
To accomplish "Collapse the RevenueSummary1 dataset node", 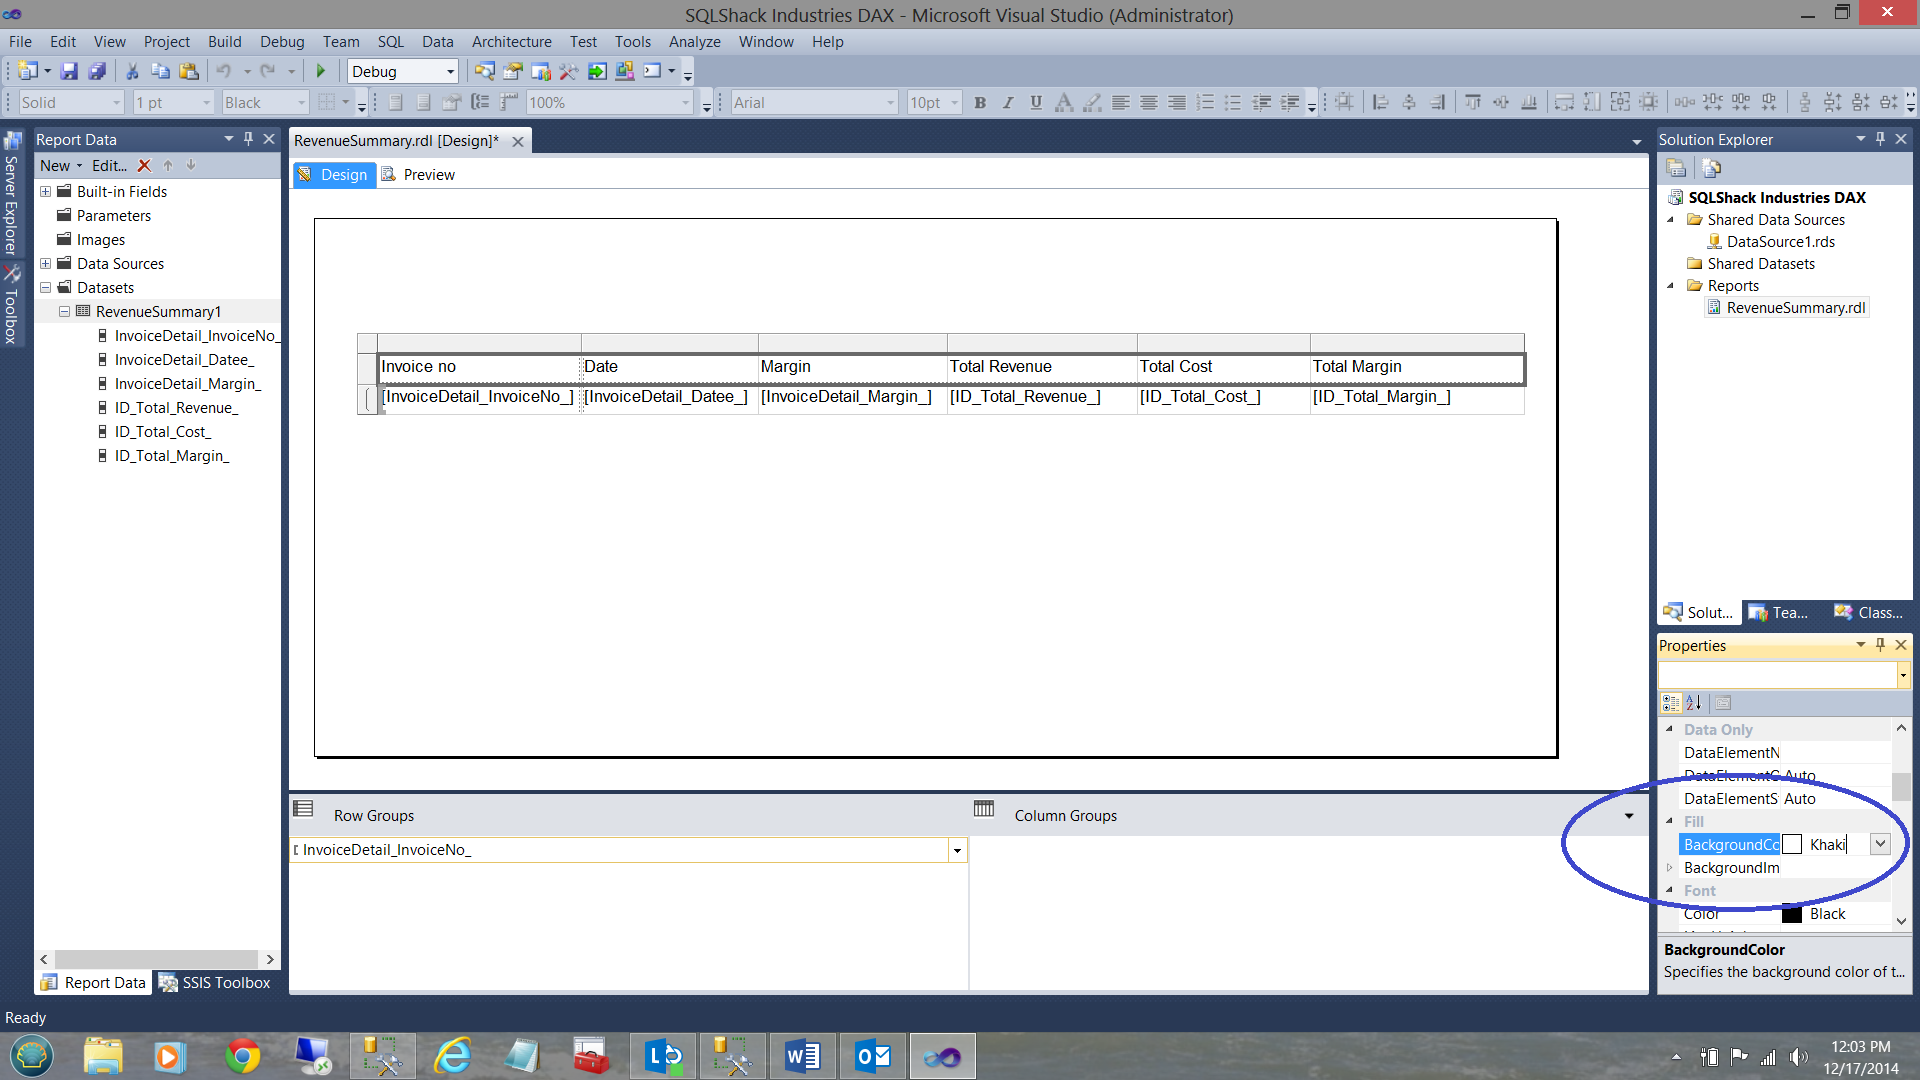I will pos(64,312).
